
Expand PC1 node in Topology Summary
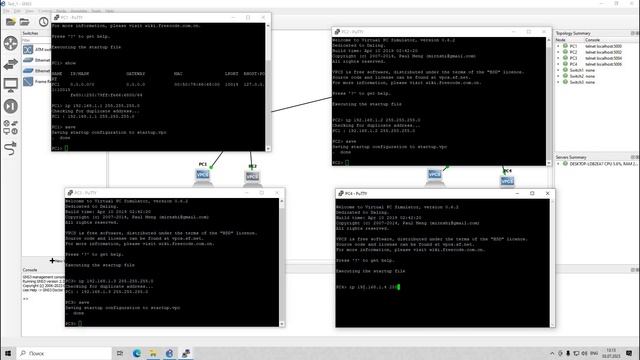pyautogui.click(x=558, y=47)
